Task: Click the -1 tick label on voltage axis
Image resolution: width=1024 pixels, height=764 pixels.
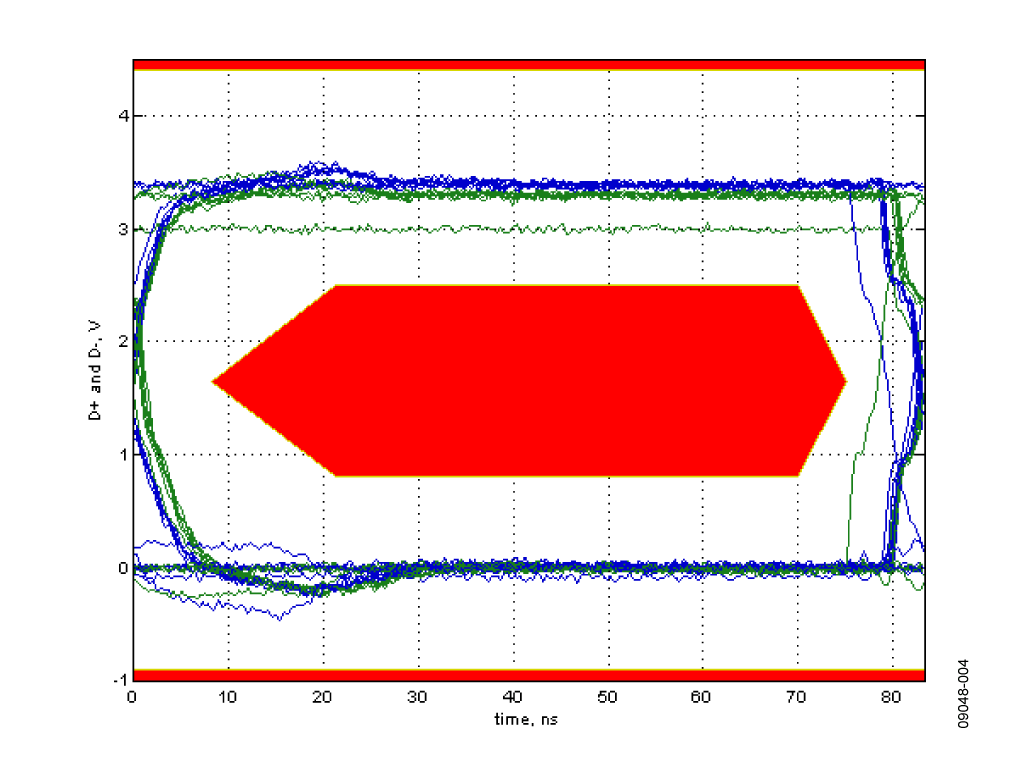Action: point(120,680)
